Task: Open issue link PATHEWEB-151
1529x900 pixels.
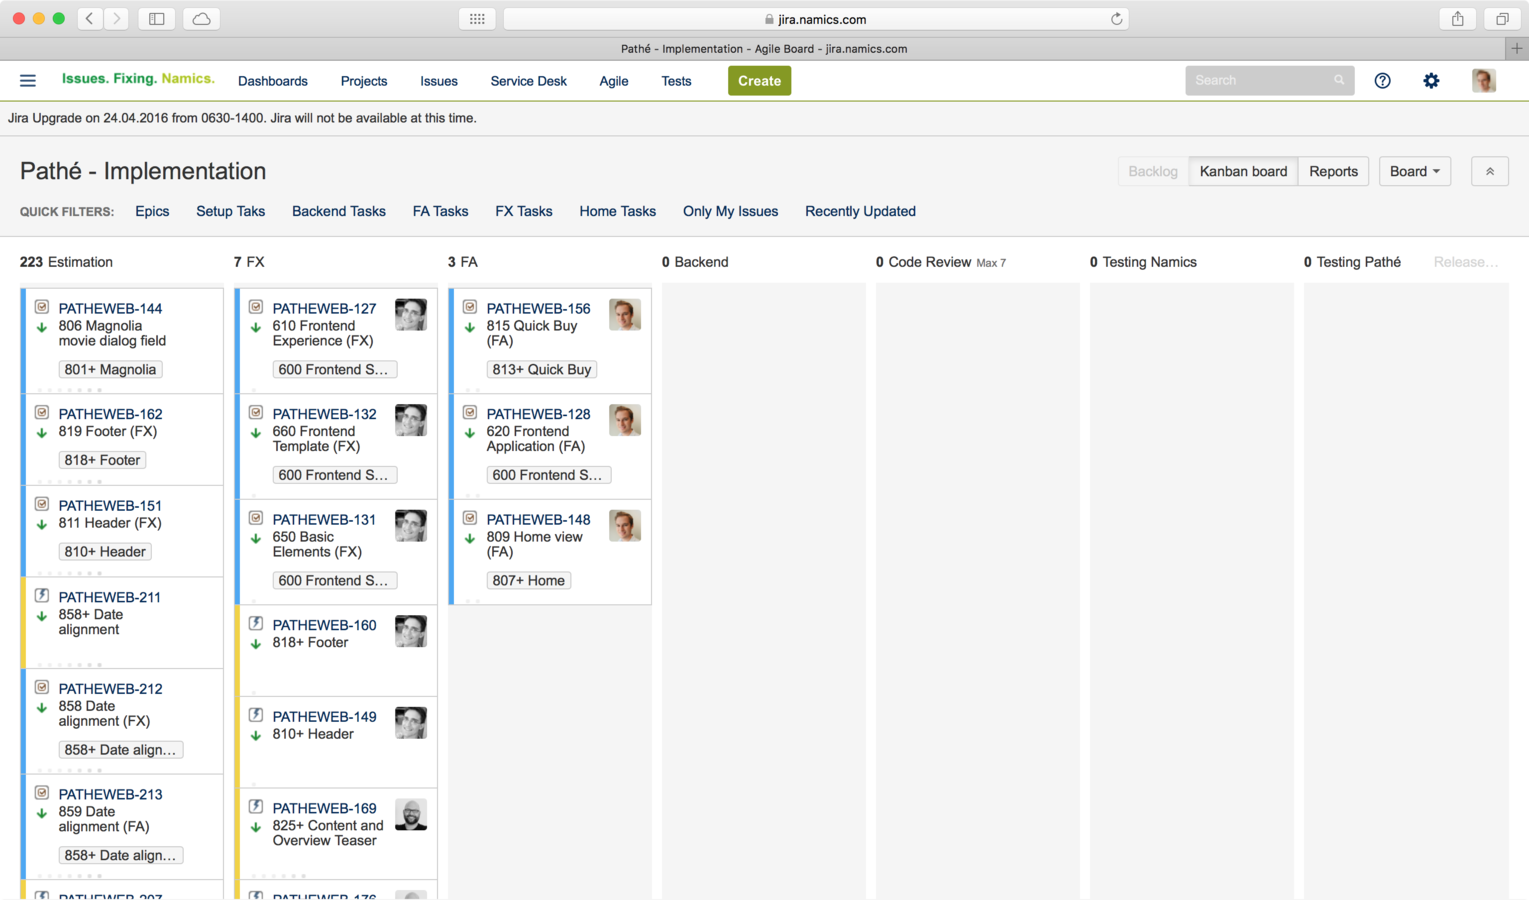Action: point(110,506)
